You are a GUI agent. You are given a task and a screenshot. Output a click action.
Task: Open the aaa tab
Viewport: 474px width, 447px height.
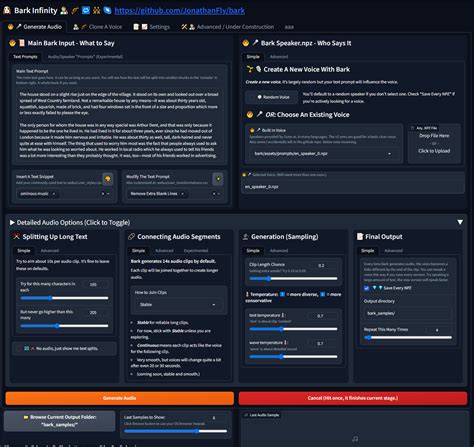pos(289,27)
